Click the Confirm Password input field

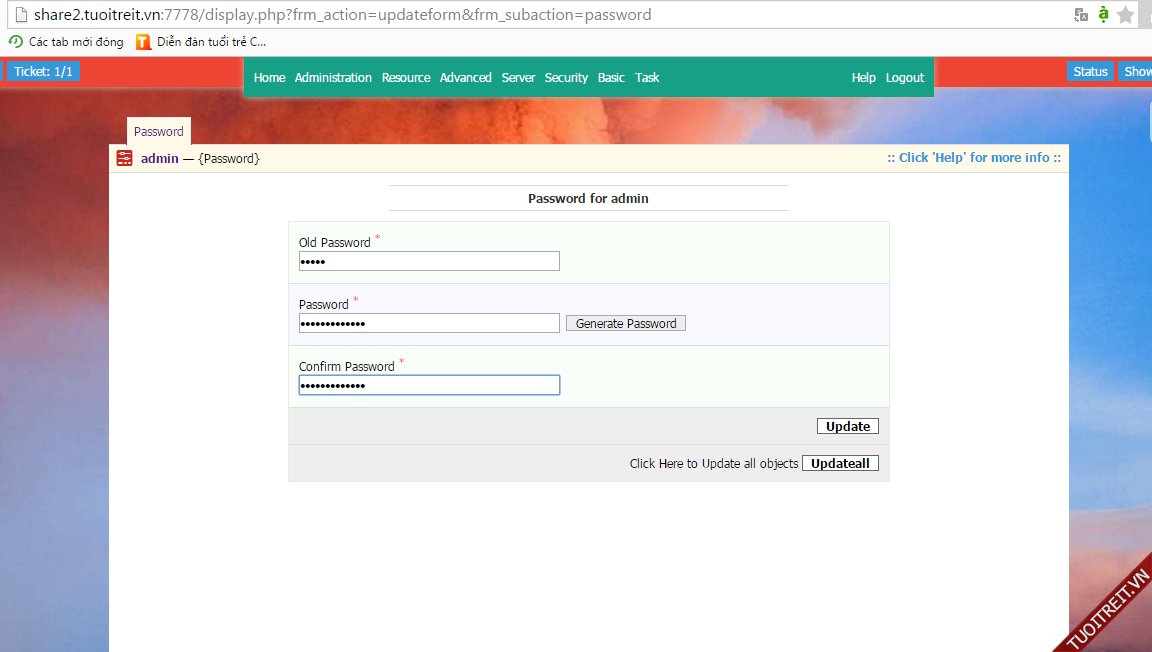coord(429,386)
